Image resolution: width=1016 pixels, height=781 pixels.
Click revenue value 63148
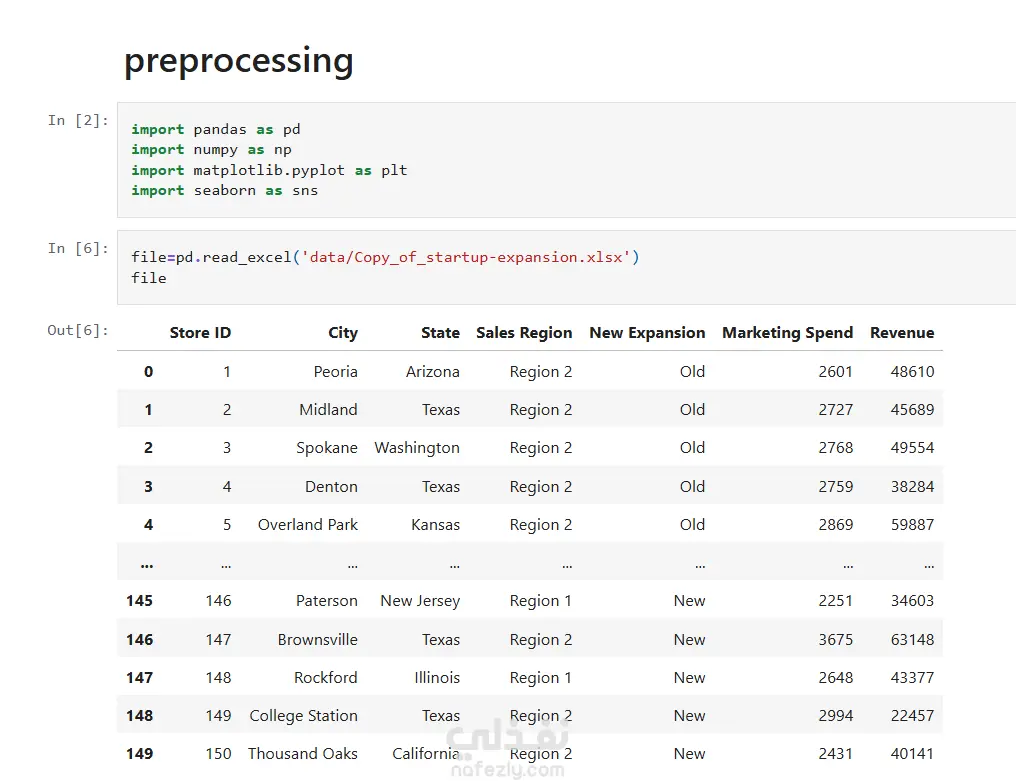click(912, 640)
